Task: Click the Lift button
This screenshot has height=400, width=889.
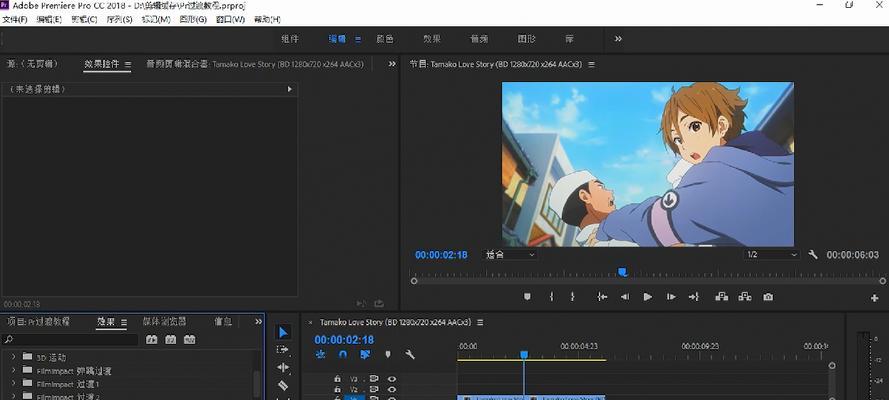Action: click(722, 296)
